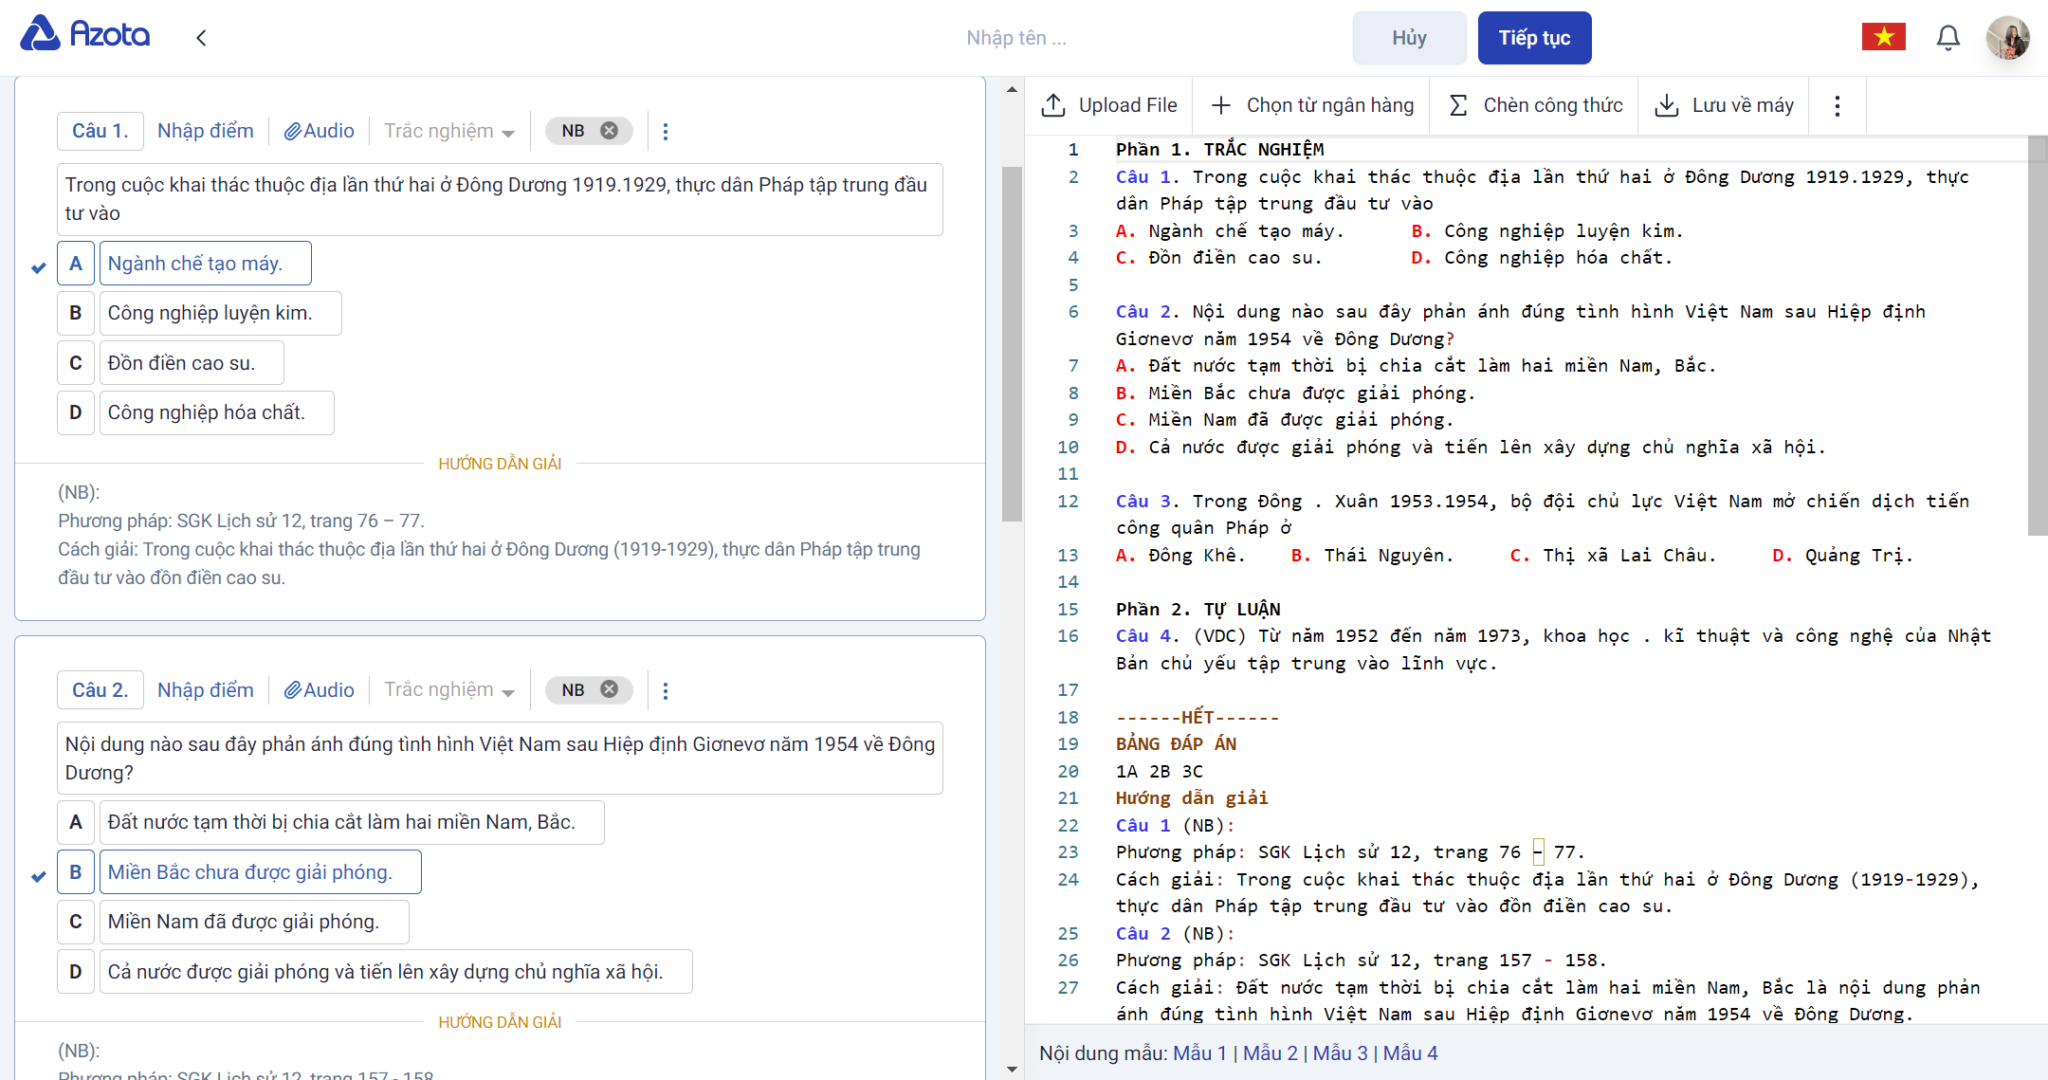Mark answer D correct for Câu 2
Image resolution: width=2048 pixels, height=1080 pixels.
pos(76,971)
